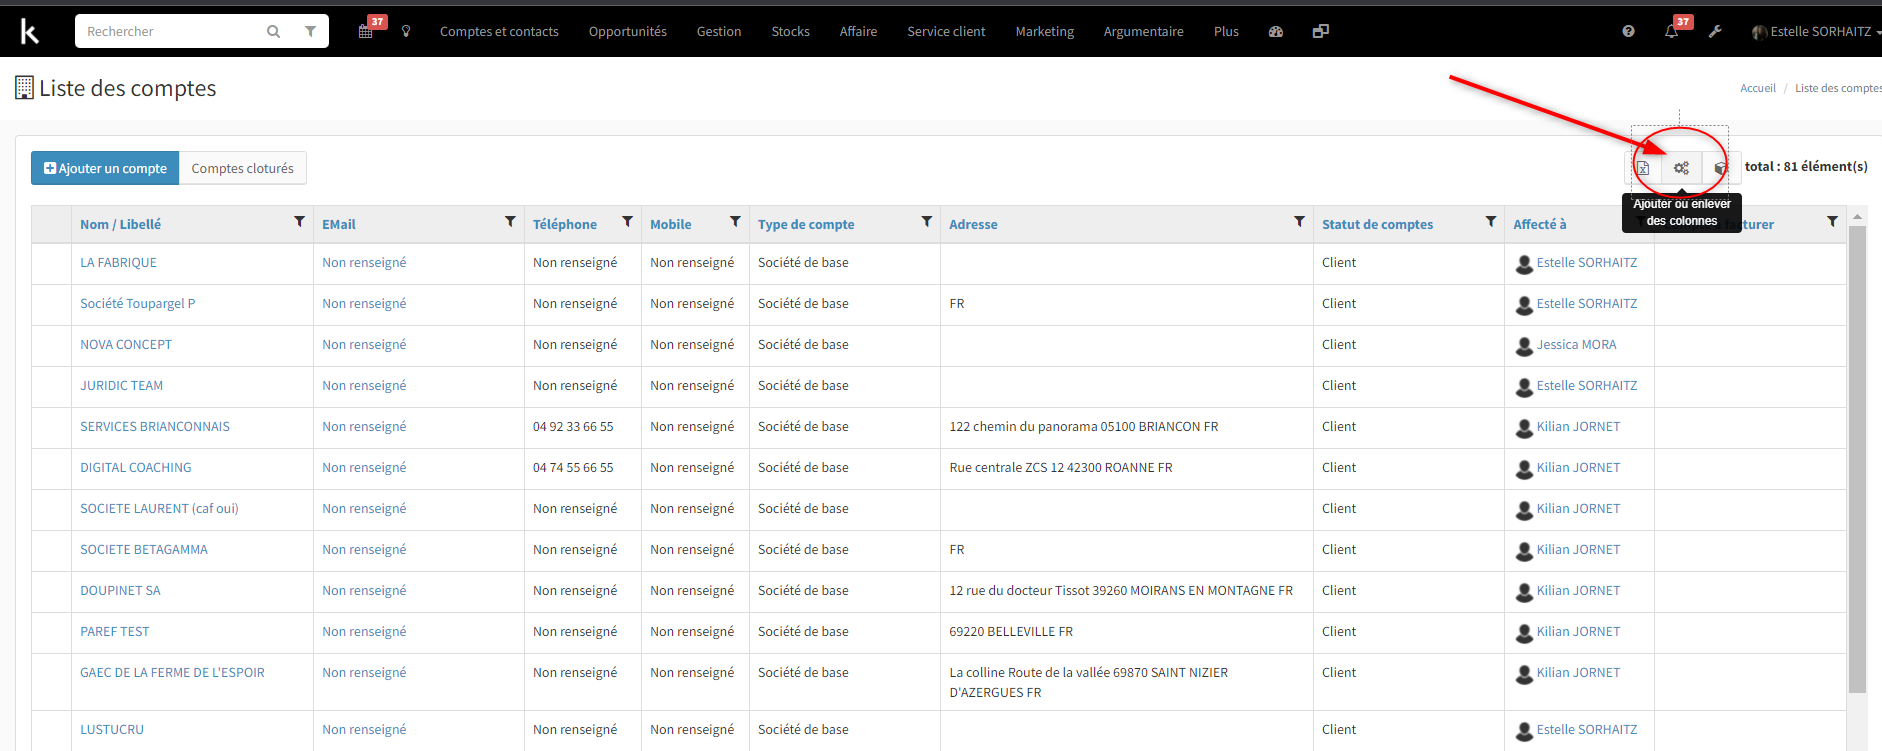Click the lightbulb icon in top bar
This screenshot has height=751, width=1882.
point(406,31)
